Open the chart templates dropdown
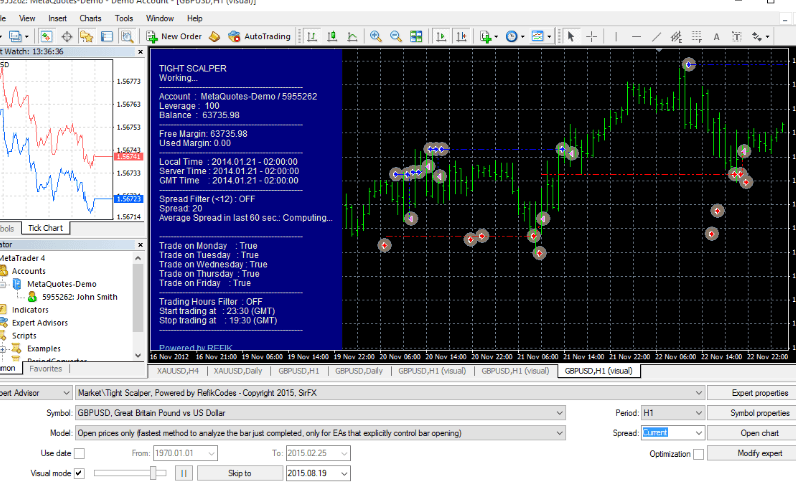 pyautogui.click(x=541, y=37)
